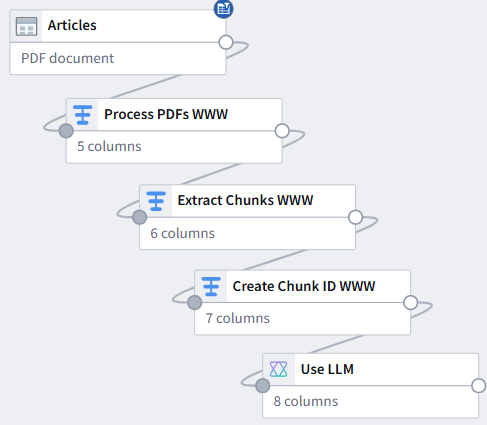Click the PDF document label under Articles

[67, 58]
